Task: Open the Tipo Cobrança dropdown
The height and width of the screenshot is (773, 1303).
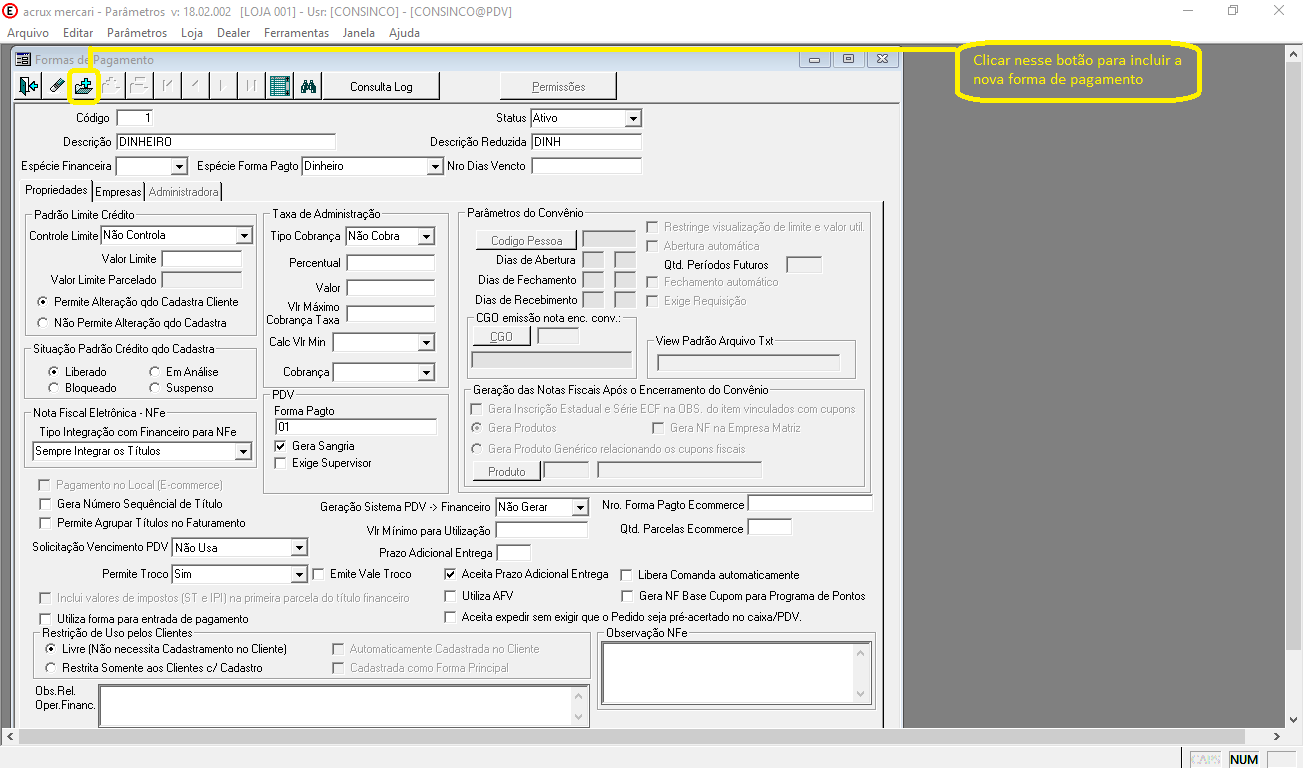Action: [426, 237]
